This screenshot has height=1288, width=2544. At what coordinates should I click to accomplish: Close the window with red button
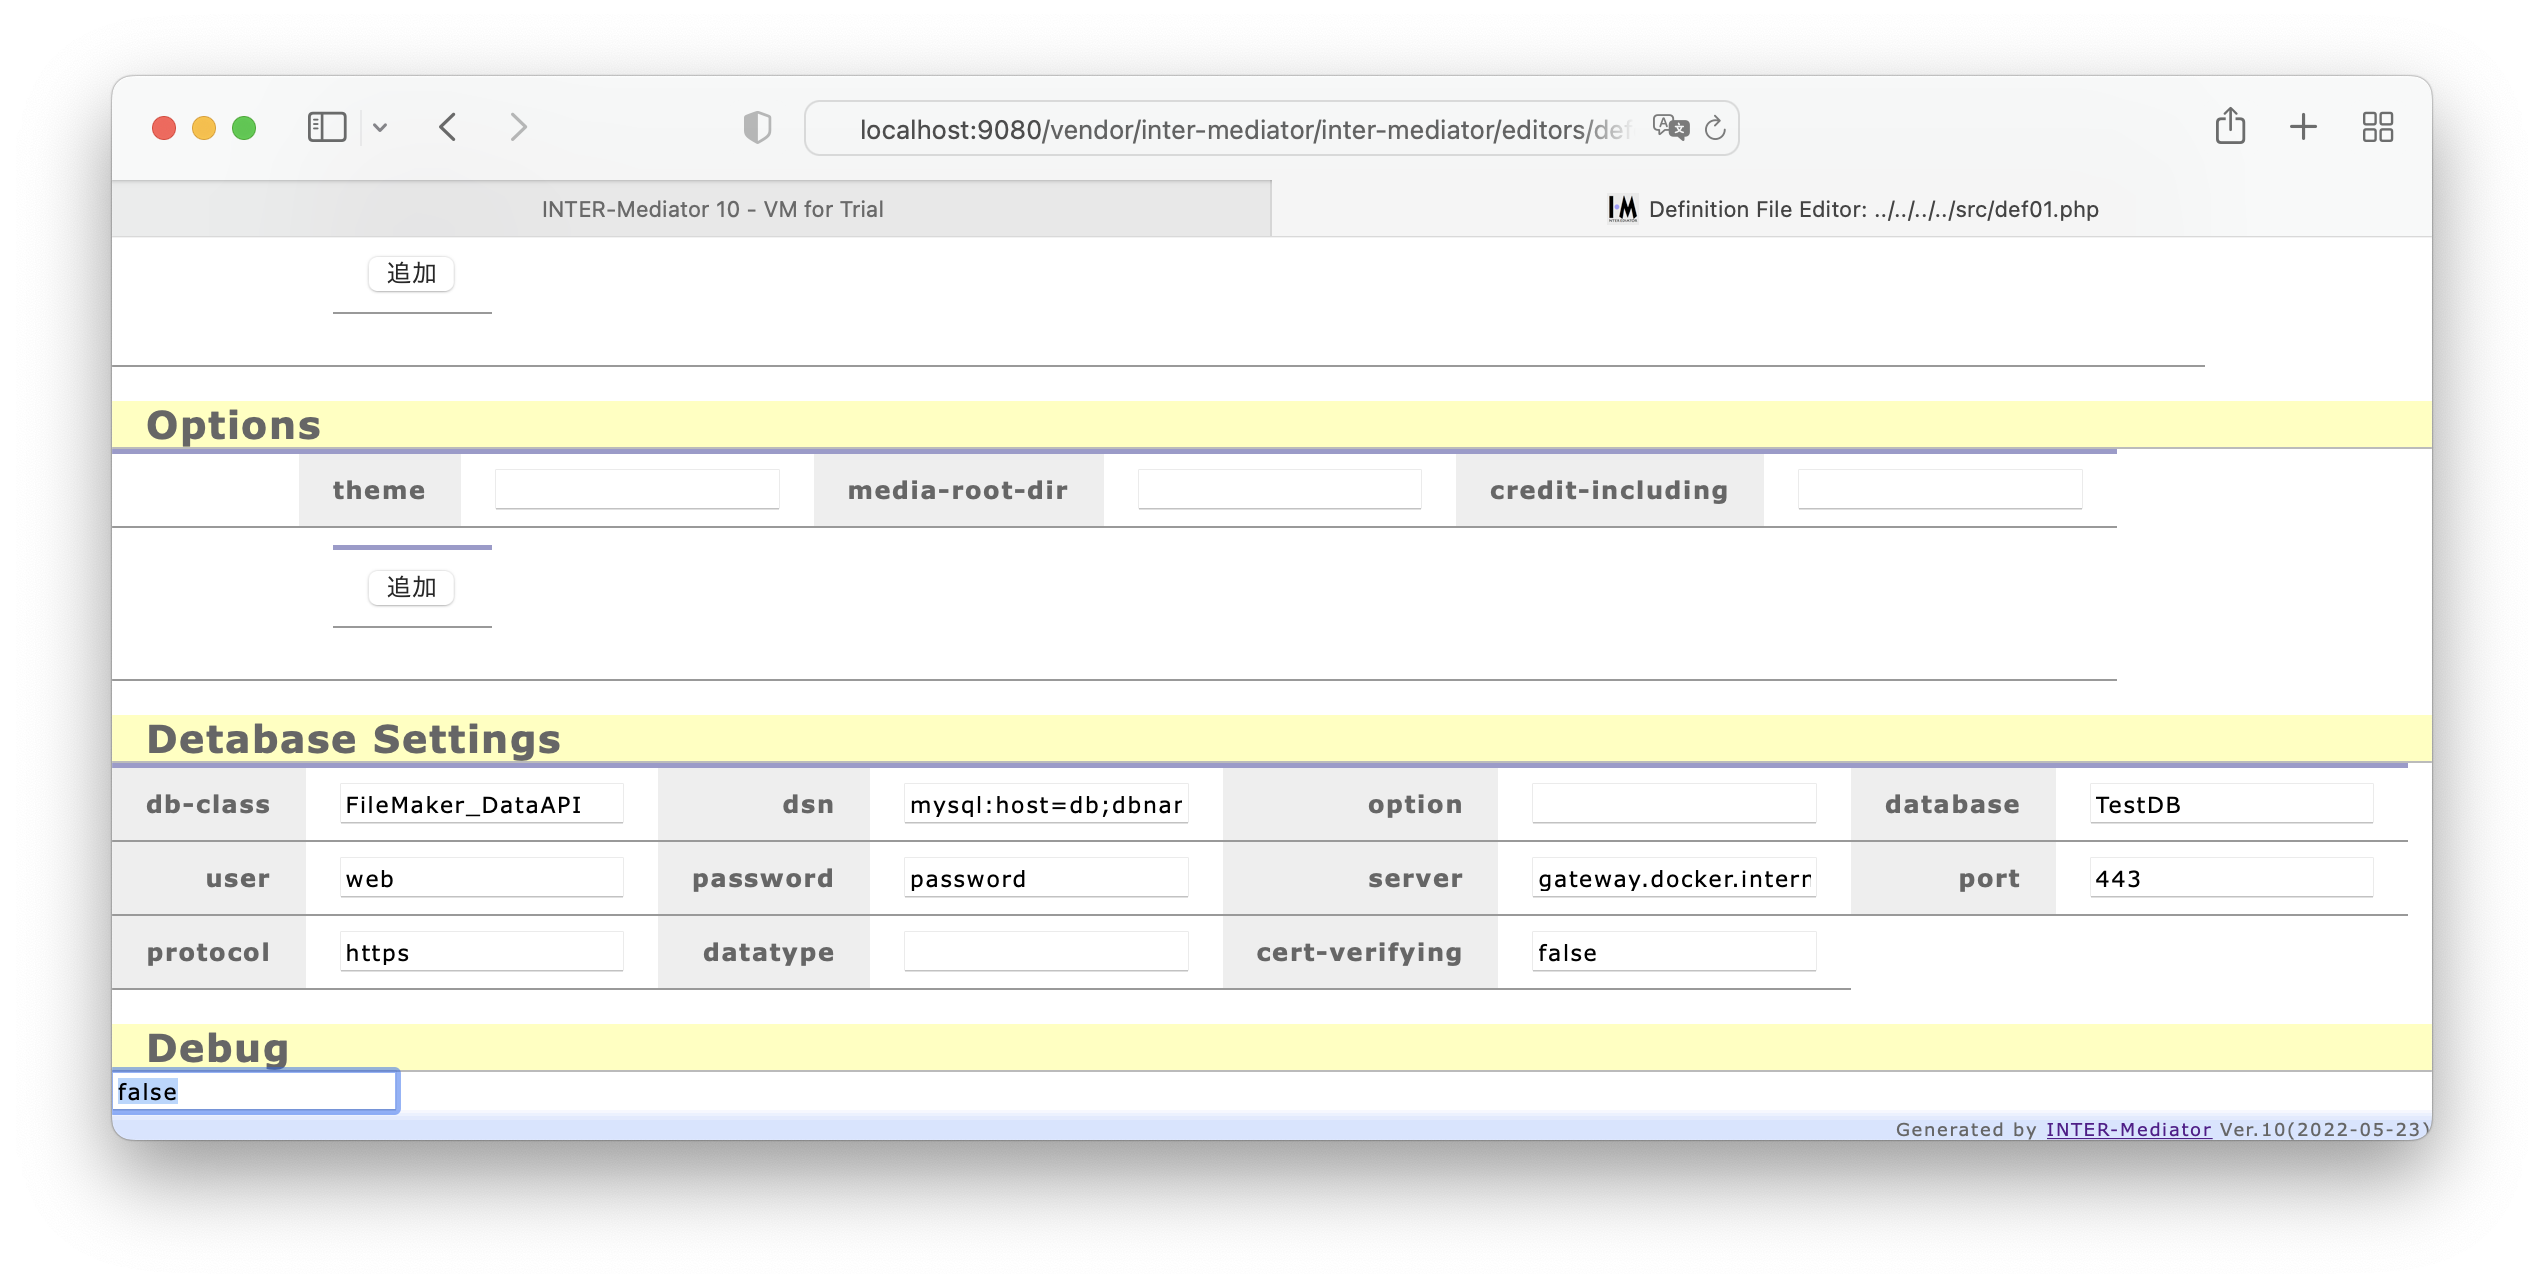164,128
